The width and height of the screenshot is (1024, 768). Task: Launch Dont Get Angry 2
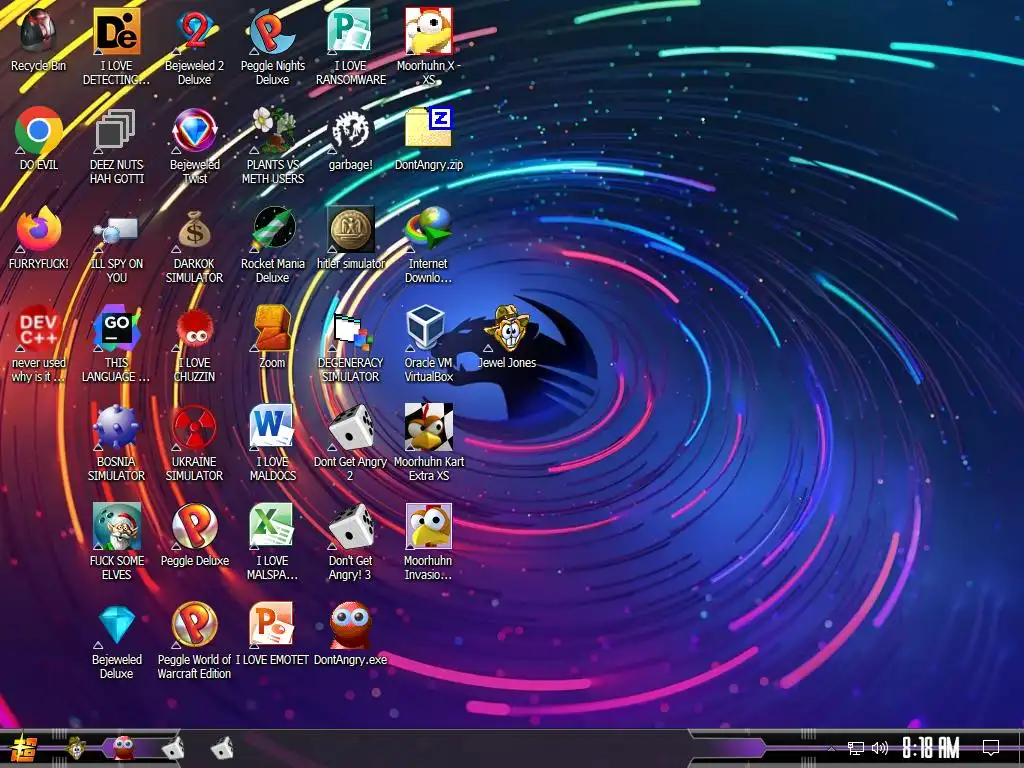(x=351, y=443)
